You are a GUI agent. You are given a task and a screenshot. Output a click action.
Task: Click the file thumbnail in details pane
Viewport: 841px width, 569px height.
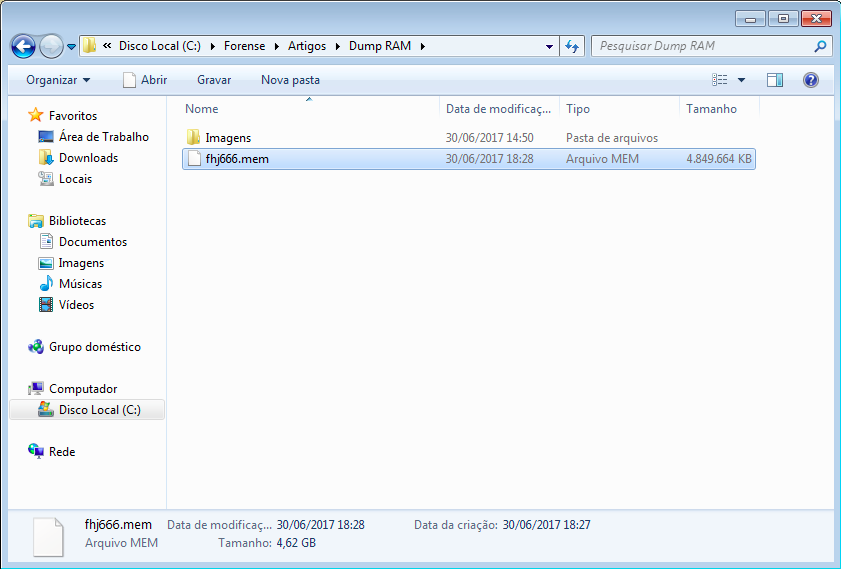(x=48, y=537)
